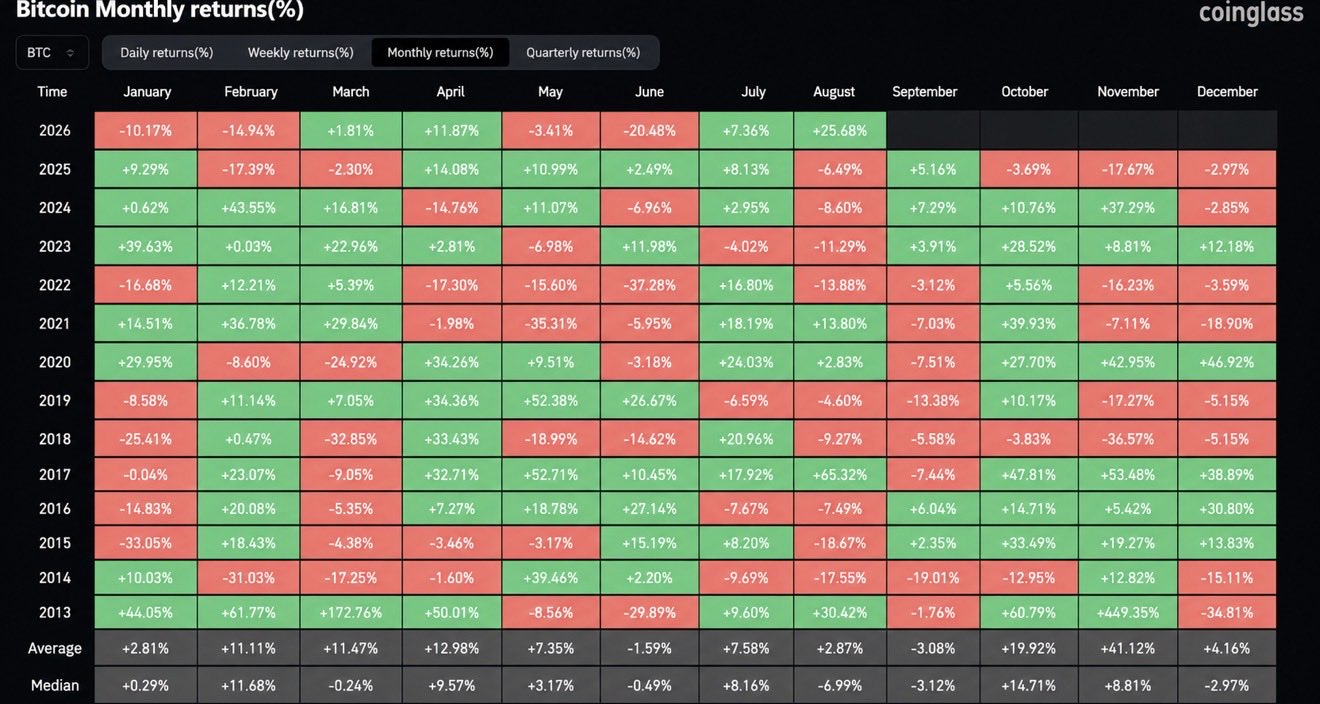Select the 2026 August +25.68% cell

[x=840, y=130]
